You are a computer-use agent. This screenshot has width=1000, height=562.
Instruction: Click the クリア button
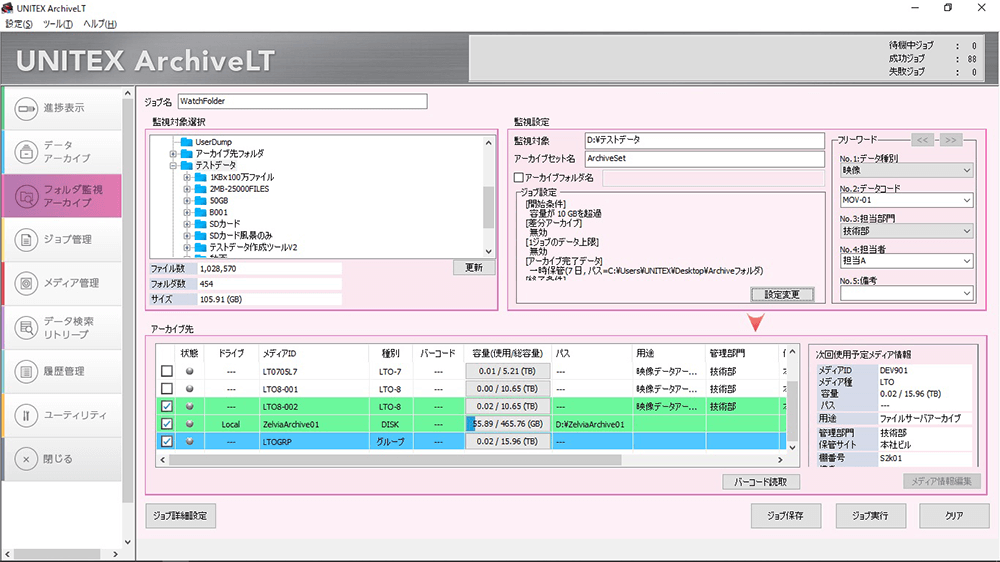click(954, 516)
